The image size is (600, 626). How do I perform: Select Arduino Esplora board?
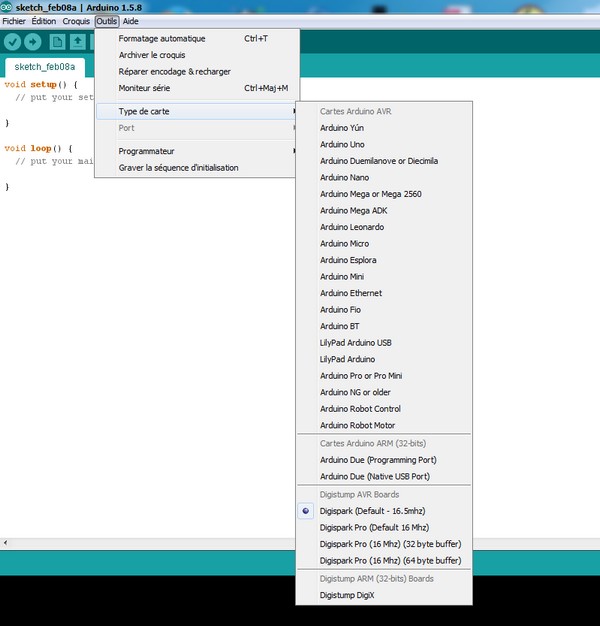(384, 260)
